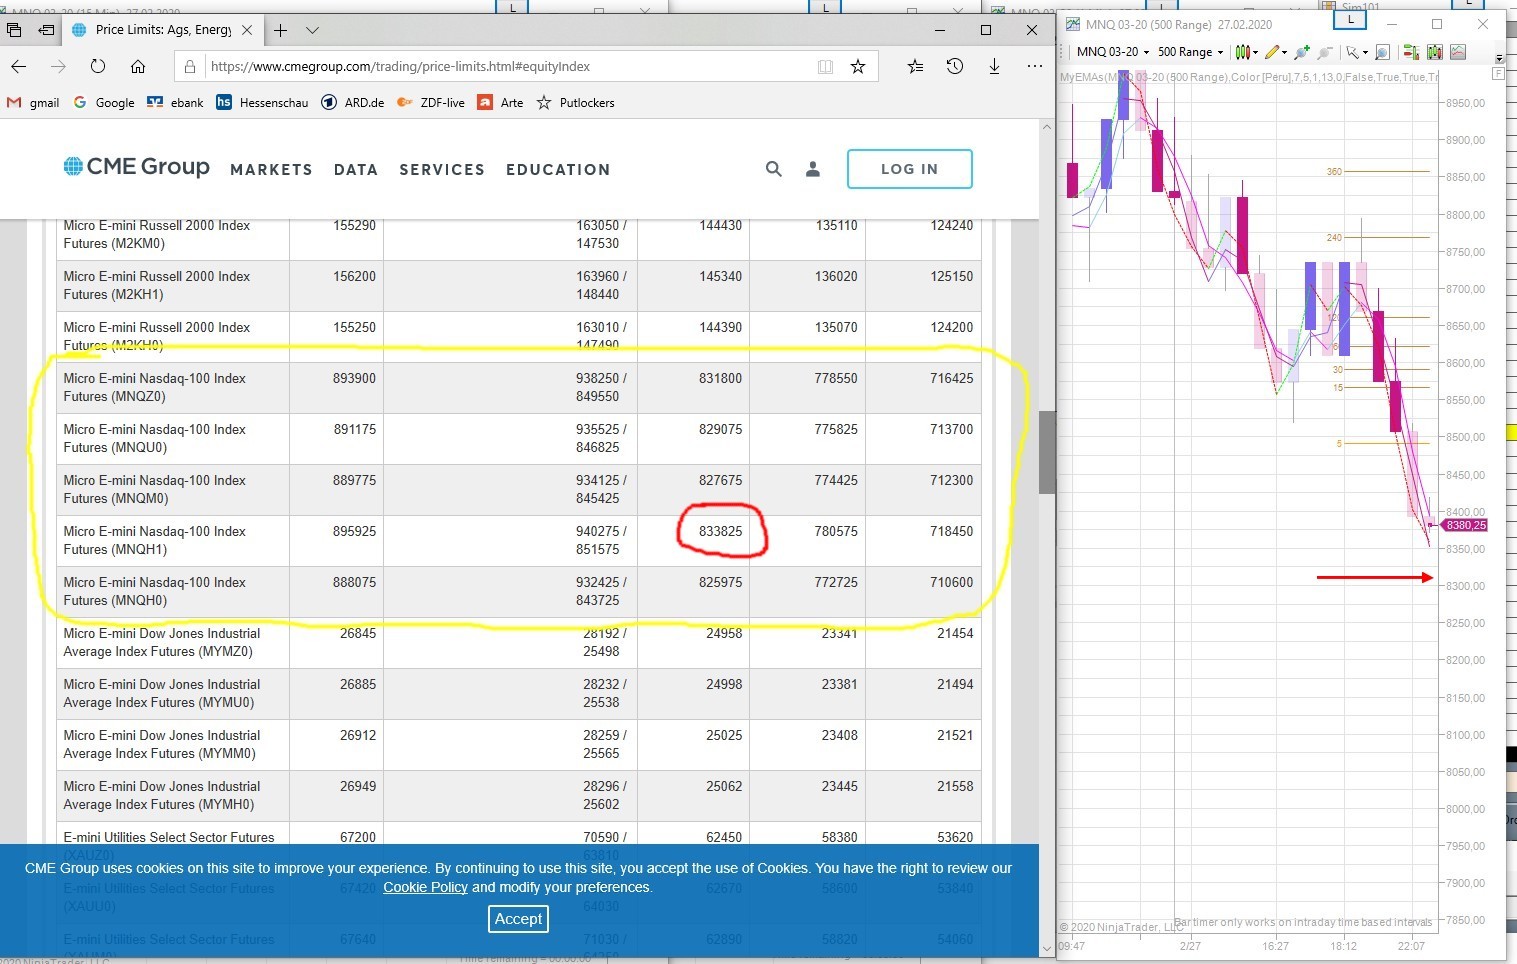Image resolution: width=1517 pixels, height=964 pixels.
Task: Toggle reading view icon in address bar
Action: click(825, 66)
